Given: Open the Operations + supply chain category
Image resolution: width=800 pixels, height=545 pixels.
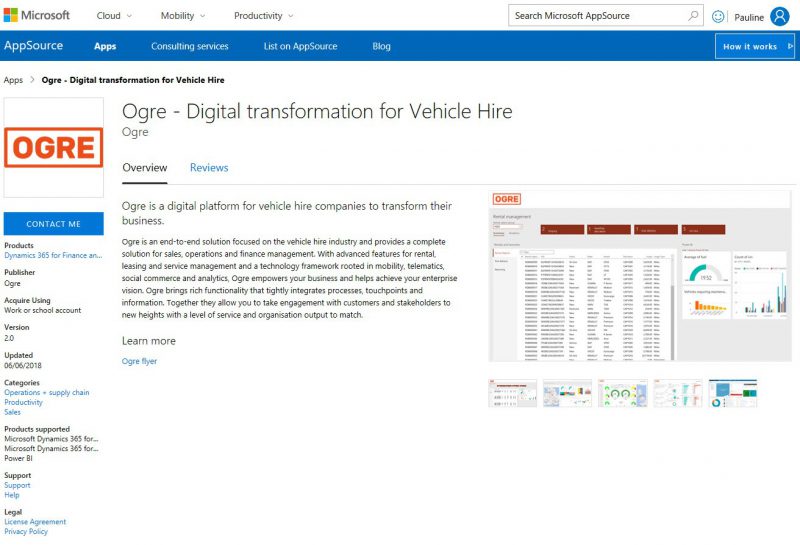Looking at the screenshot, I should [x=46, y=392].
